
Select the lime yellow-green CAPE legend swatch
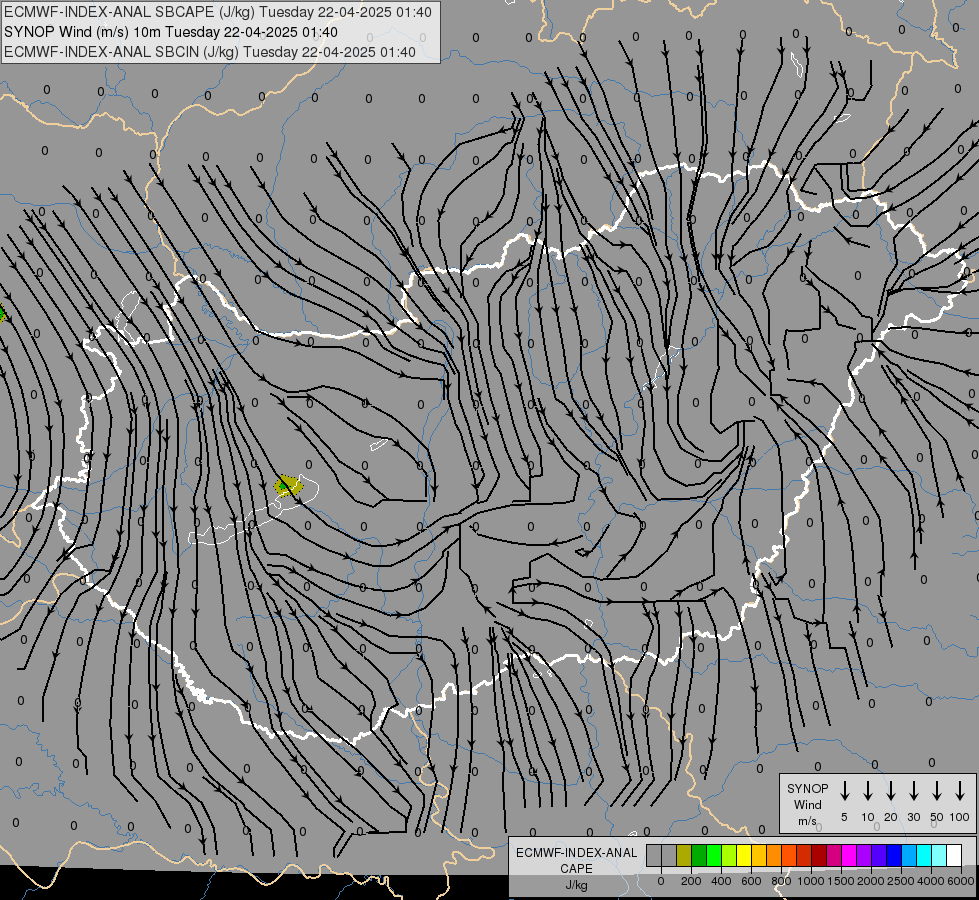tap(729, 855)
